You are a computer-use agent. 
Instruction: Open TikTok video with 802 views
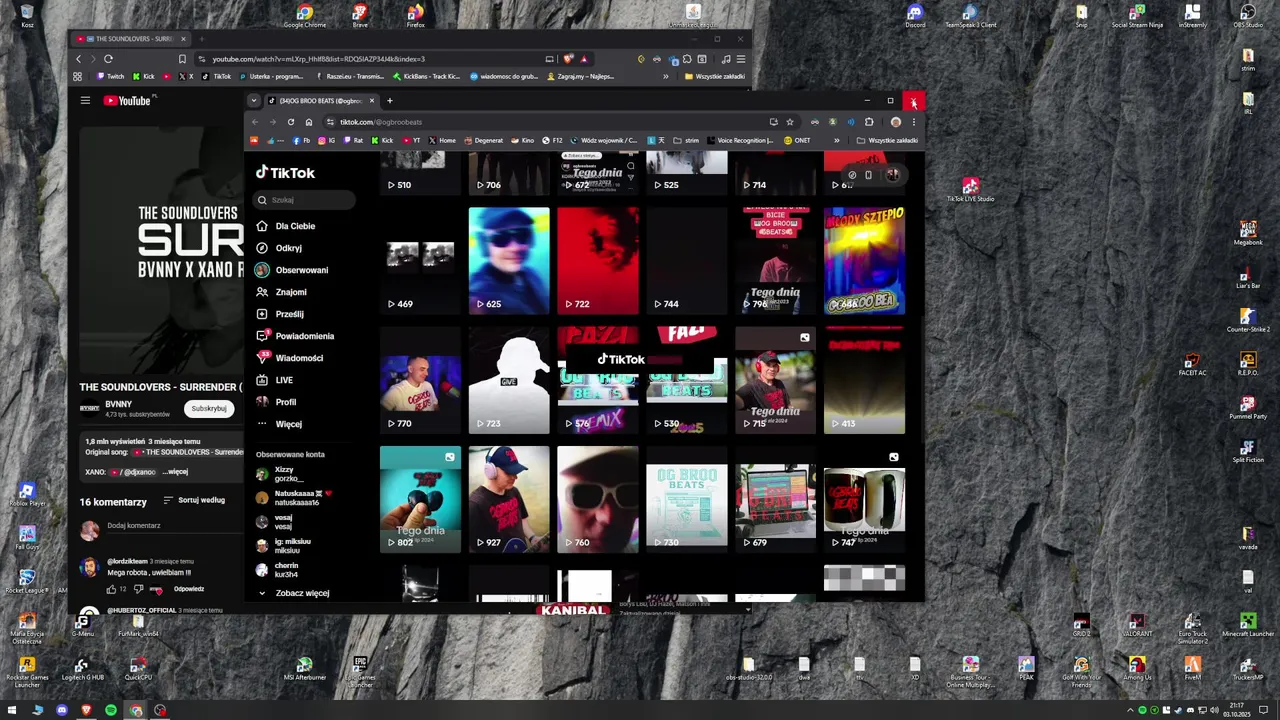[x=420, y=499]
